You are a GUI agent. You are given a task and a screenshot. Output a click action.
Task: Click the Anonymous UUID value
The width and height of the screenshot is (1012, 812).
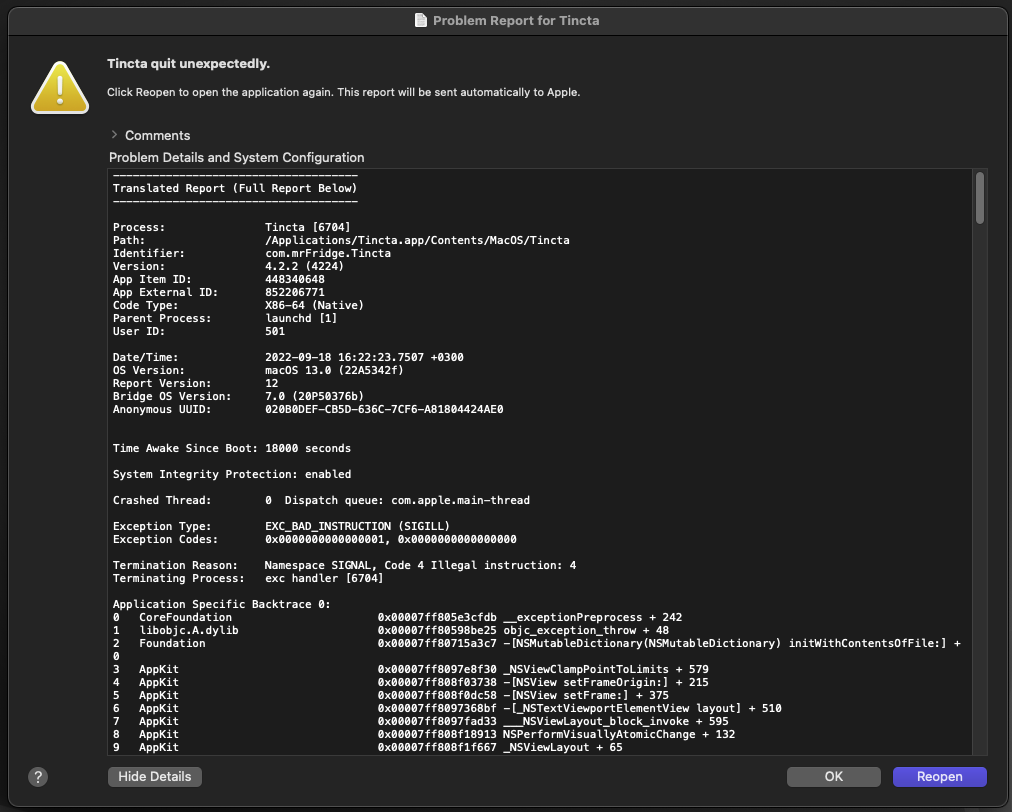(x=384, y=409)
